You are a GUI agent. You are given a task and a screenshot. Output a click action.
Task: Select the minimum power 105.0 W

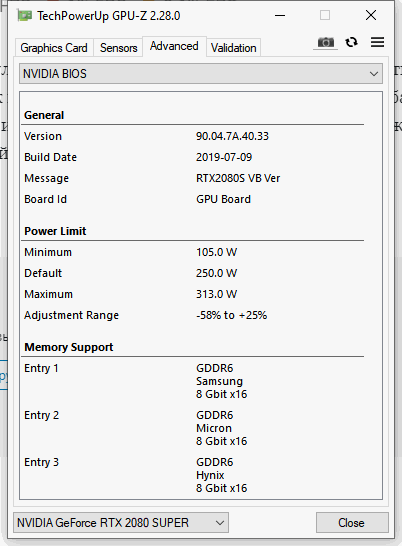click(216, 252)
